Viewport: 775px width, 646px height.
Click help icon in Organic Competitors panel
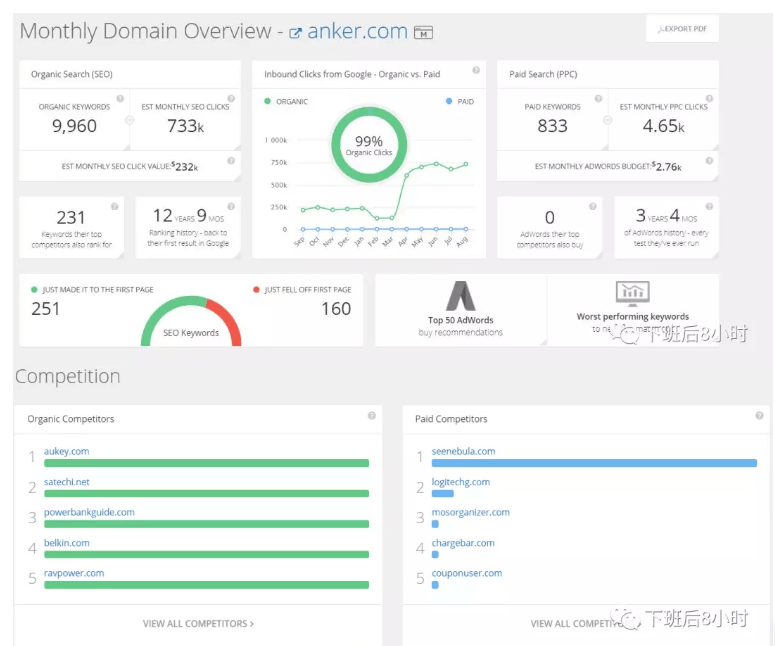371,416
